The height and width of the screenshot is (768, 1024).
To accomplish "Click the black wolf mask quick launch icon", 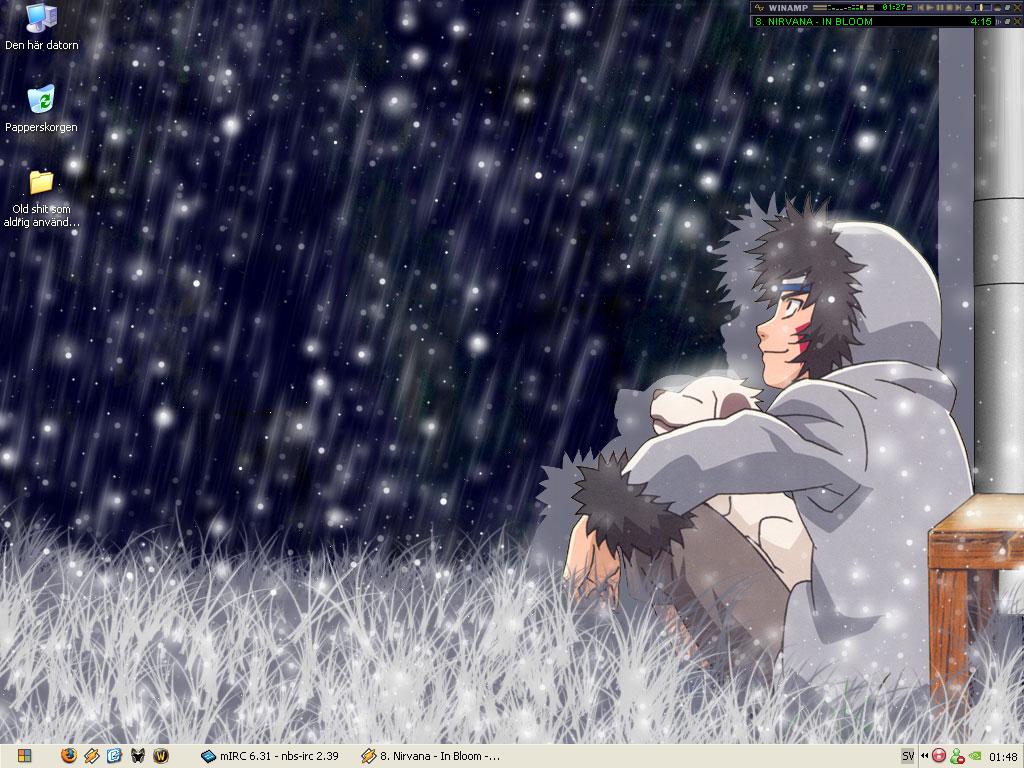I will [137, 756].
